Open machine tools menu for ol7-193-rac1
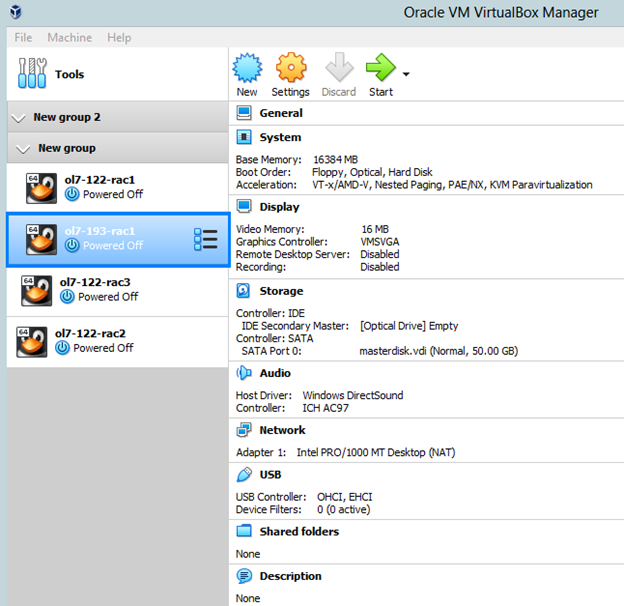This screenshot has height=606, width=624. pyautogui.click(x=206, y=240)
